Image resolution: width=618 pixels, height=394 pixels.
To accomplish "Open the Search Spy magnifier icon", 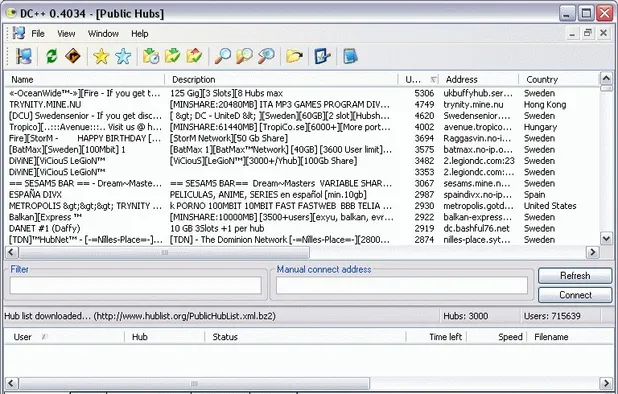I will 266,56.
